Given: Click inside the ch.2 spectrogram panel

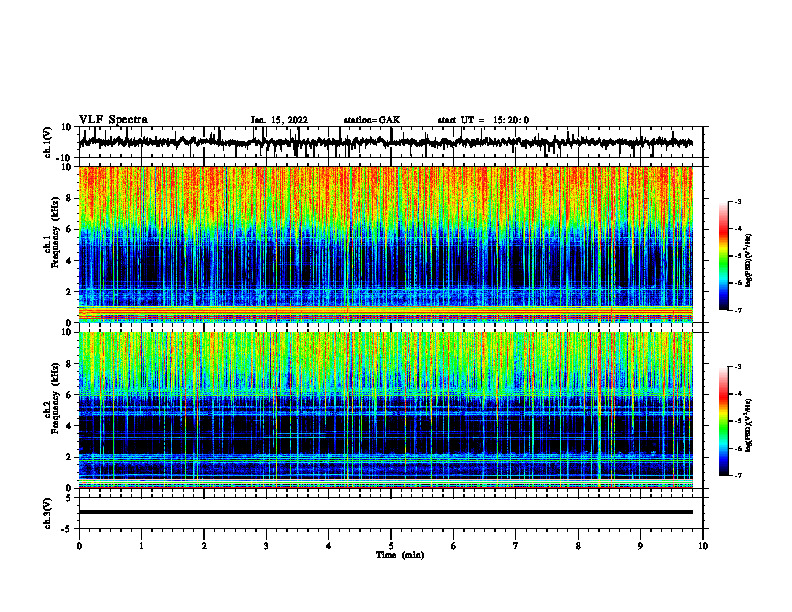Looking at the screenshot, I should (386, 410).
